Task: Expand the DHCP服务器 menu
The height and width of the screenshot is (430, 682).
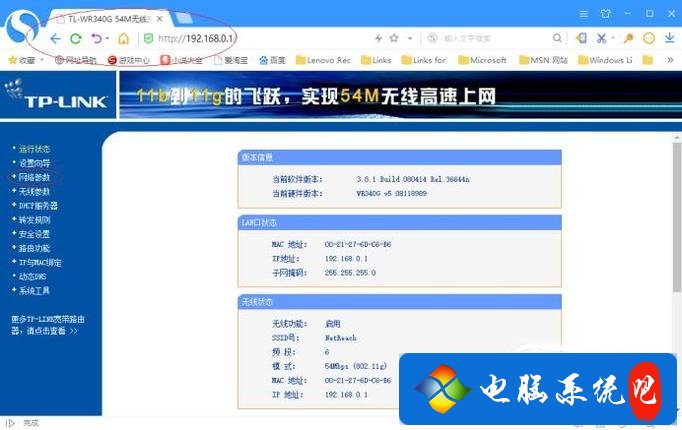Action: pos(38,206)
